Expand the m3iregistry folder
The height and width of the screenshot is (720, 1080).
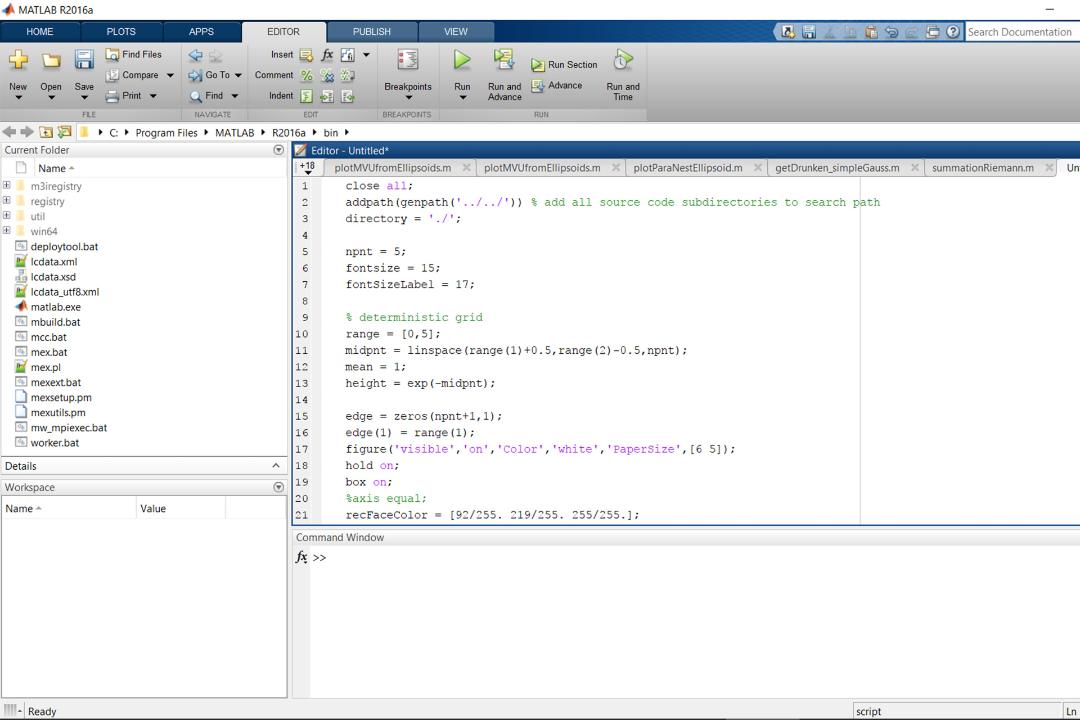6,185
